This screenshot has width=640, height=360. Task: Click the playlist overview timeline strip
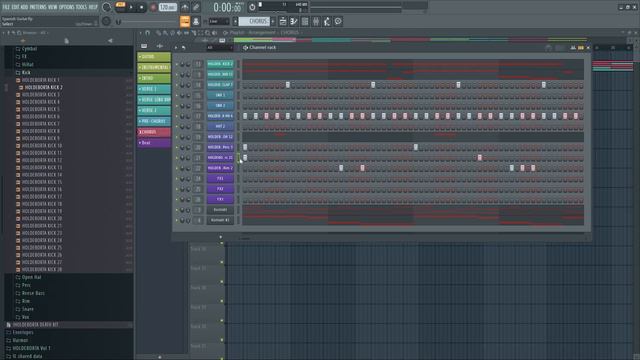[x=410, y=40]
